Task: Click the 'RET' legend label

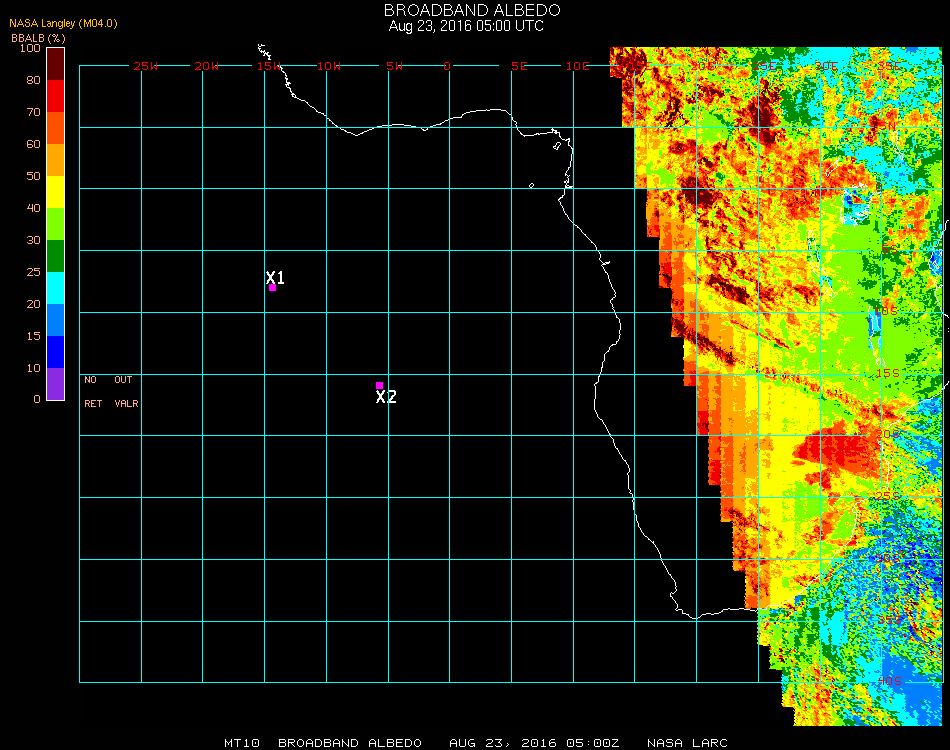Action: point(93,403)
